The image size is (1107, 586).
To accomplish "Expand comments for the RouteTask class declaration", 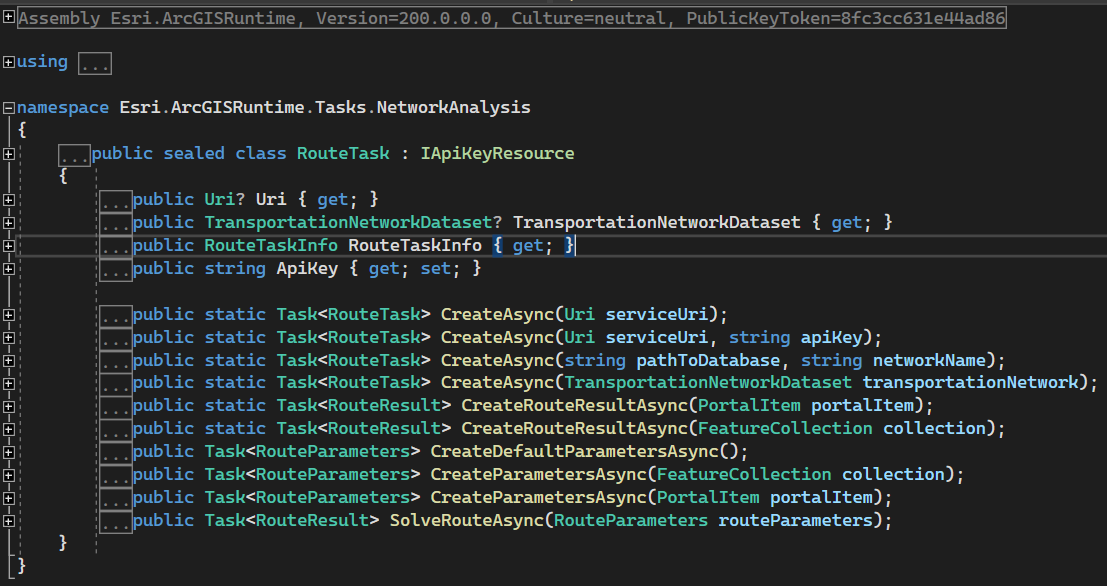I will click(x=8, y=154).
